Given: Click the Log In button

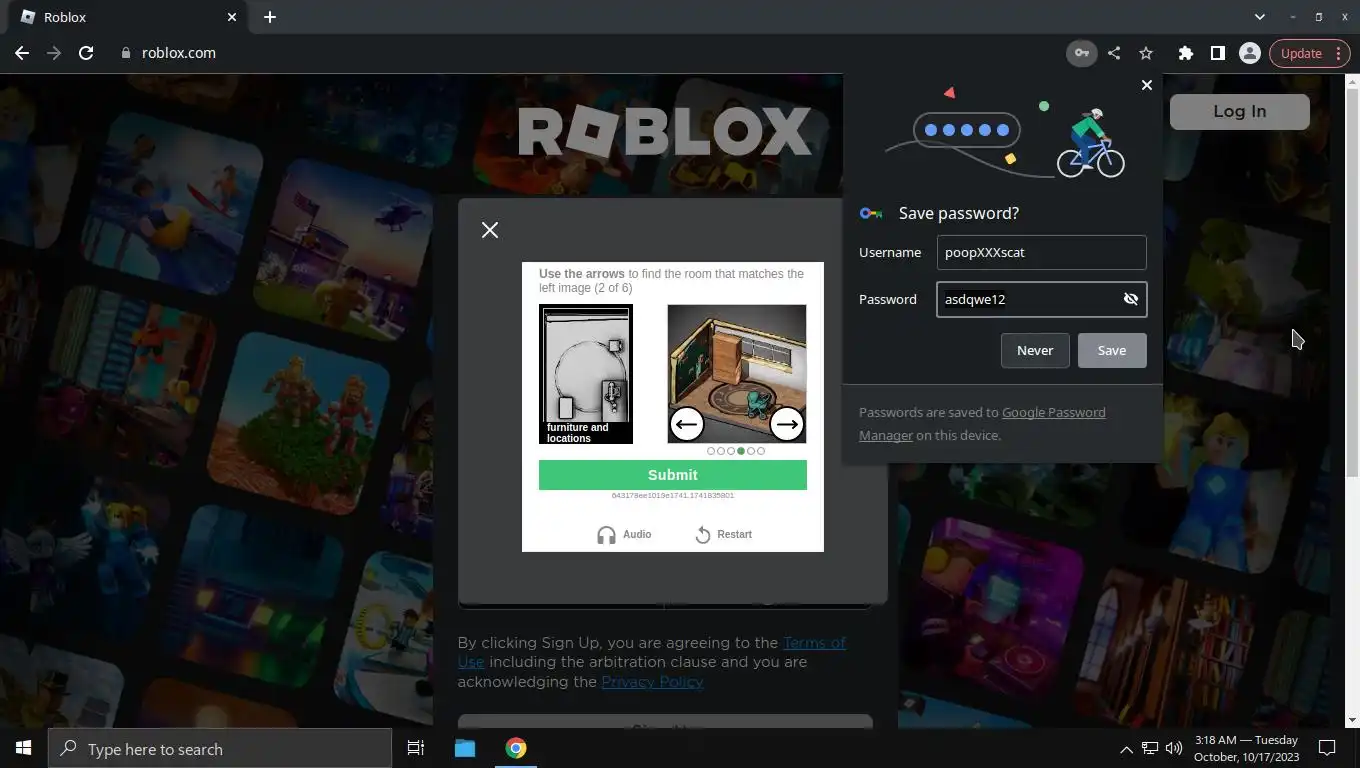Looking at the screenshot, I should 1240,112.
